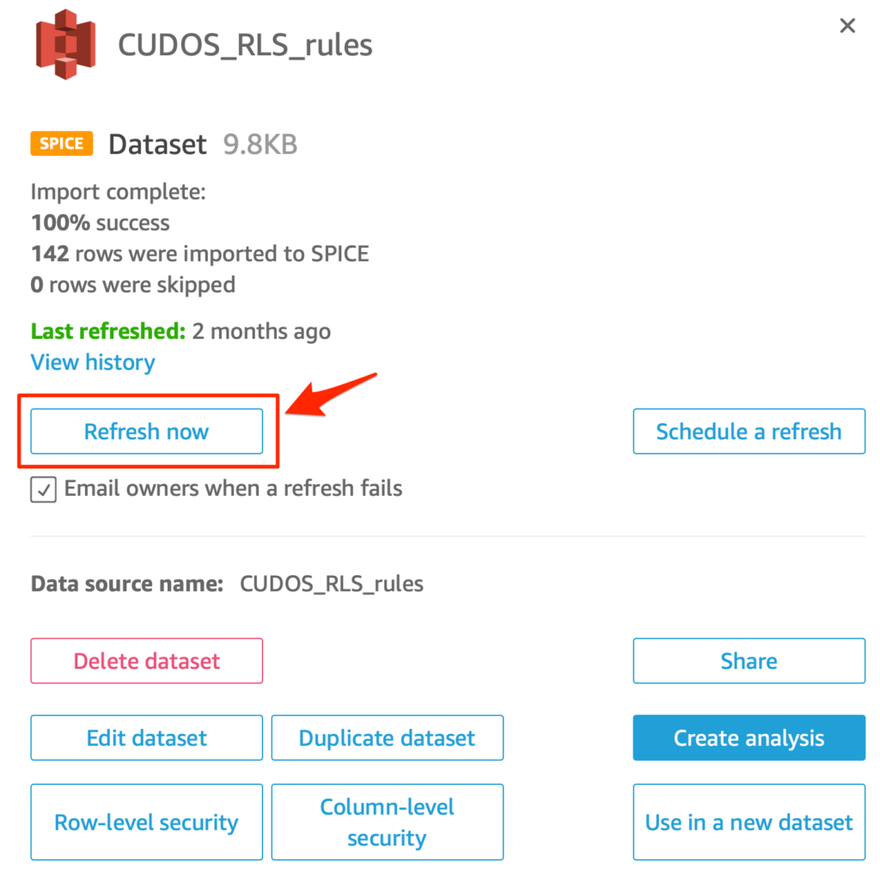Screen dimensions: 880x870
Task: Select Duplicate dataset
Action: 387,738
